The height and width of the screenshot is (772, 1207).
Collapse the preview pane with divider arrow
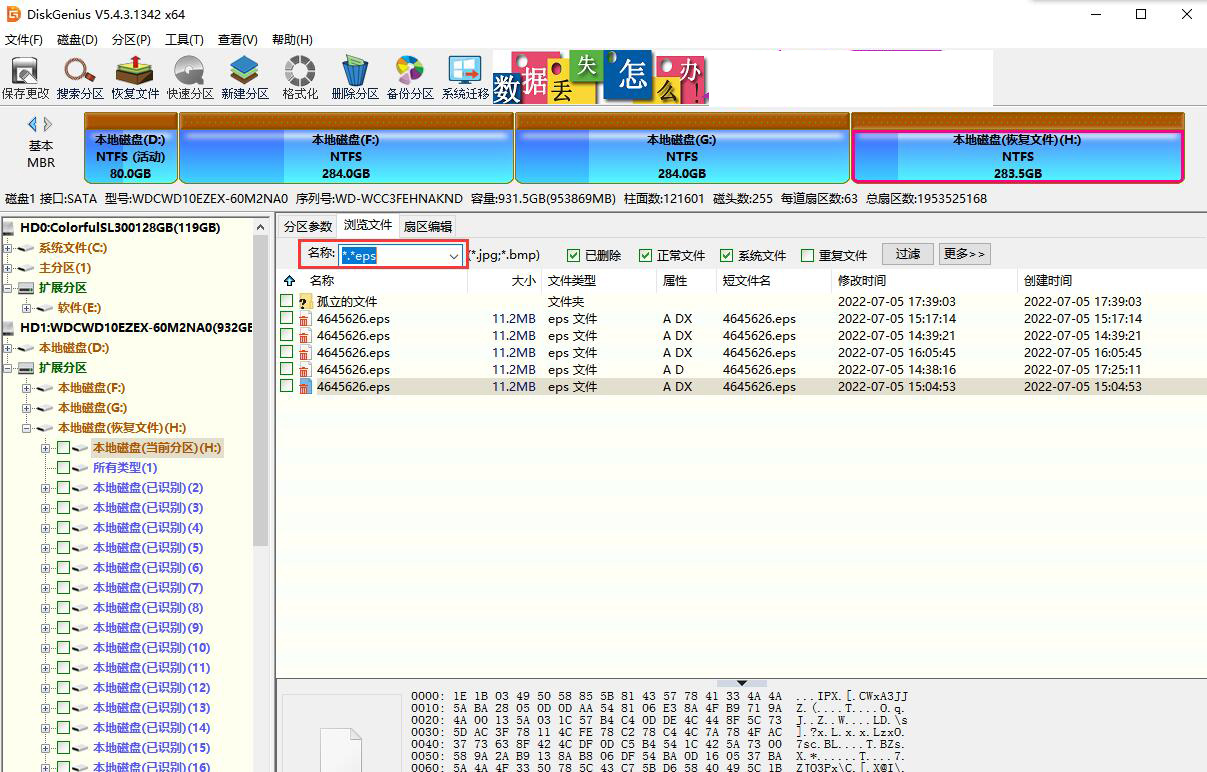(x=742, y=683)
